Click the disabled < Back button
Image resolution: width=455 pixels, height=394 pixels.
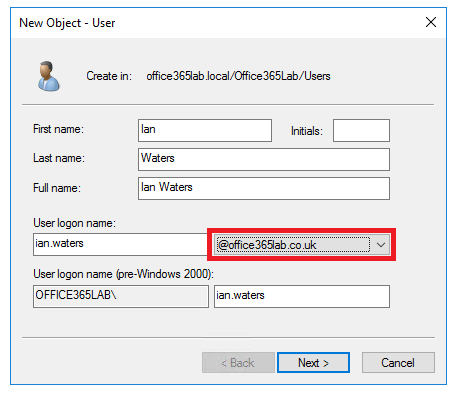238,363
